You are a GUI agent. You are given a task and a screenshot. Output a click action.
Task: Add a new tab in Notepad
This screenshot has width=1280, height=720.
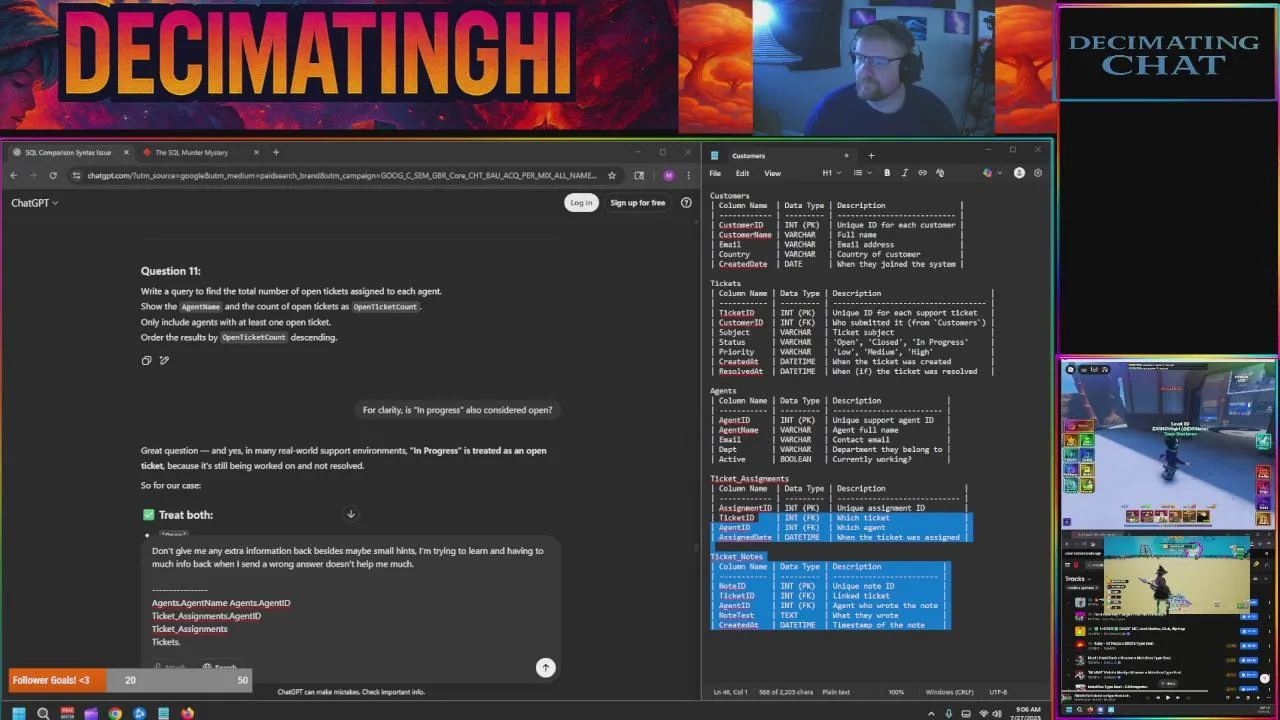pos(871,155)
